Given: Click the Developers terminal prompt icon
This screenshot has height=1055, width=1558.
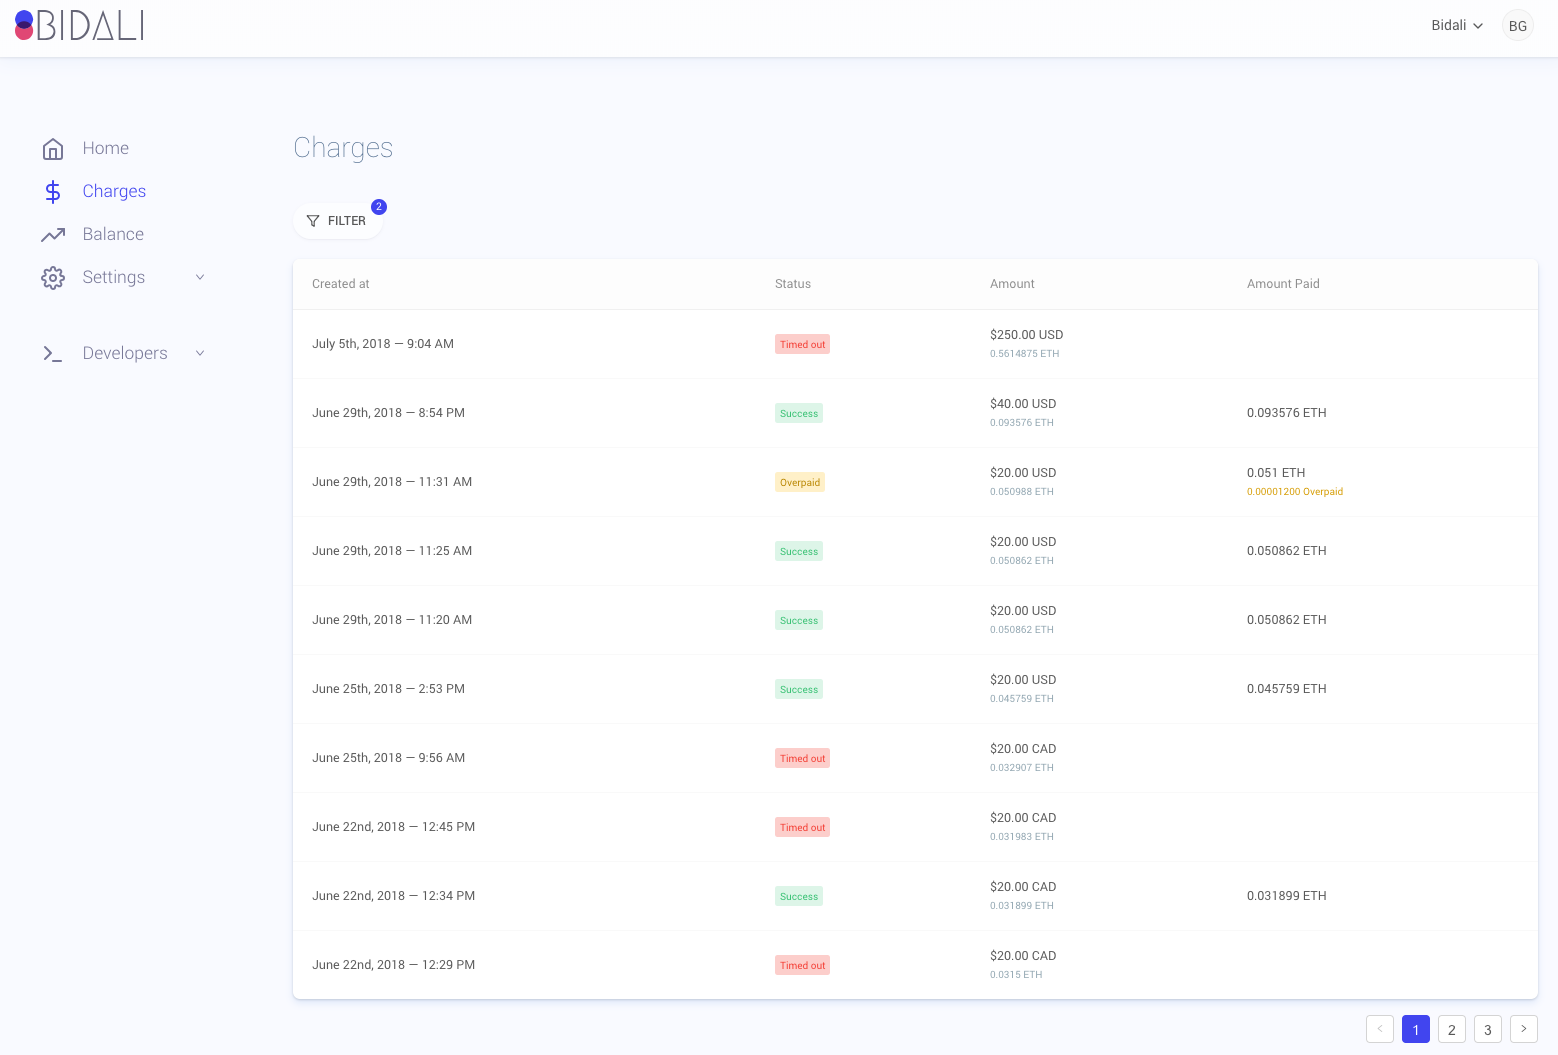Looking at the screenshot, I should 53,354.
